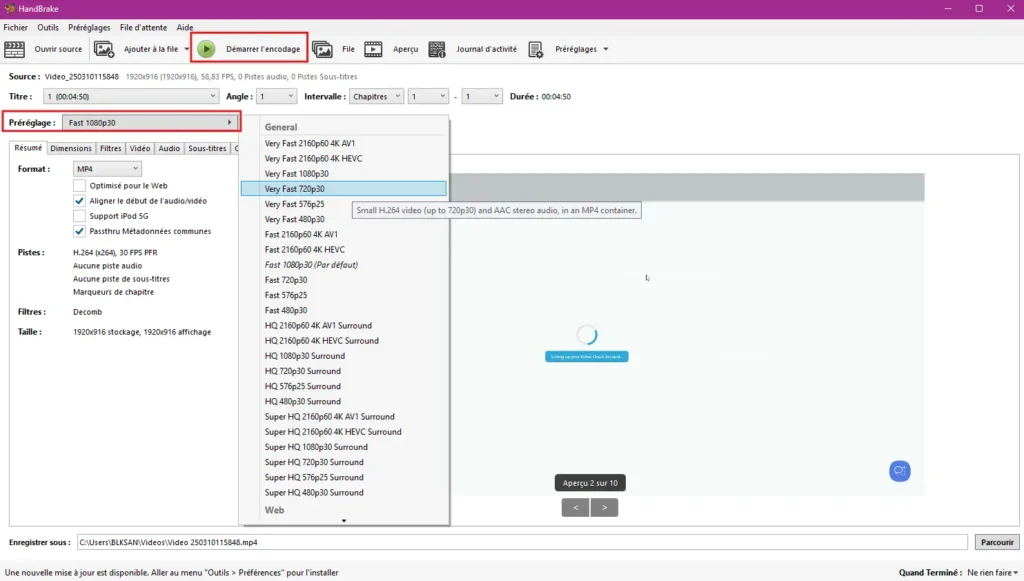Select the HQ 720p30 Surround preset
Screen dimensions: 1024x581
click(x=344, y=371)
